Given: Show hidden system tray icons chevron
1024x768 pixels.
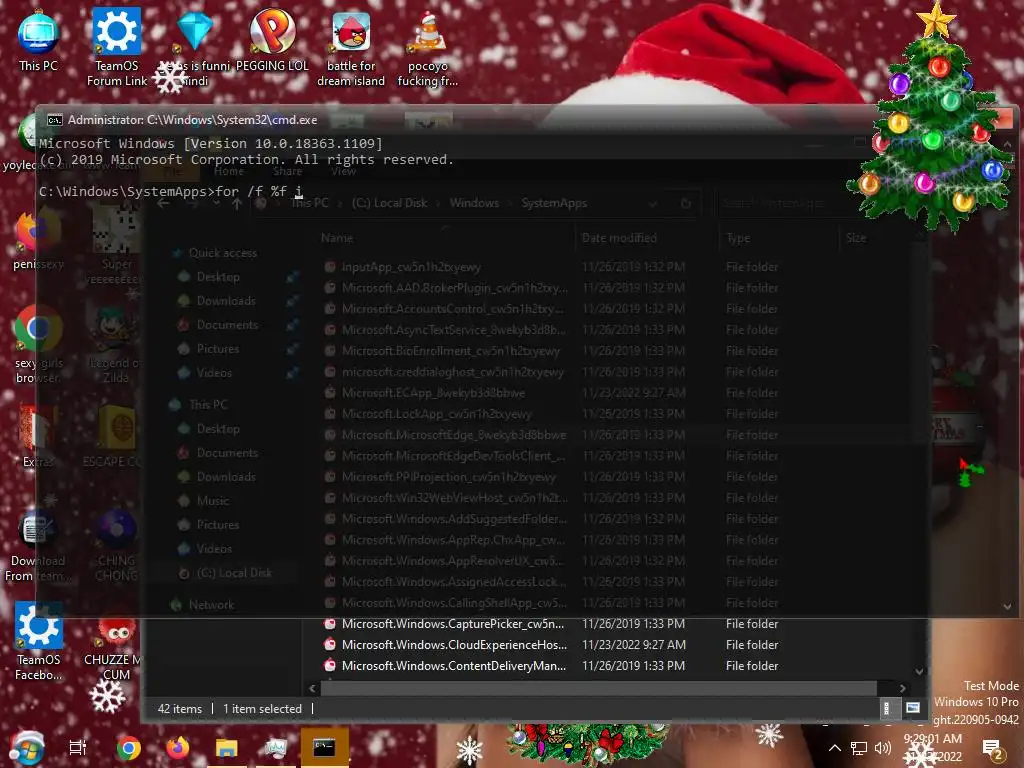Looking at the screenshot, I should [x=834, y=748].
